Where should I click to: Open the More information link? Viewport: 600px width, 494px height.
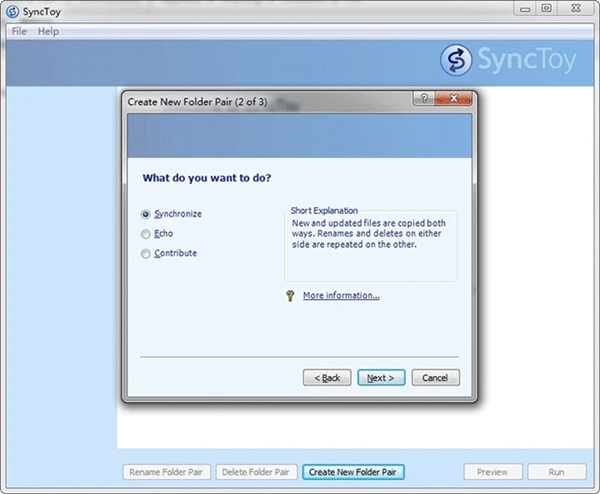341,296
